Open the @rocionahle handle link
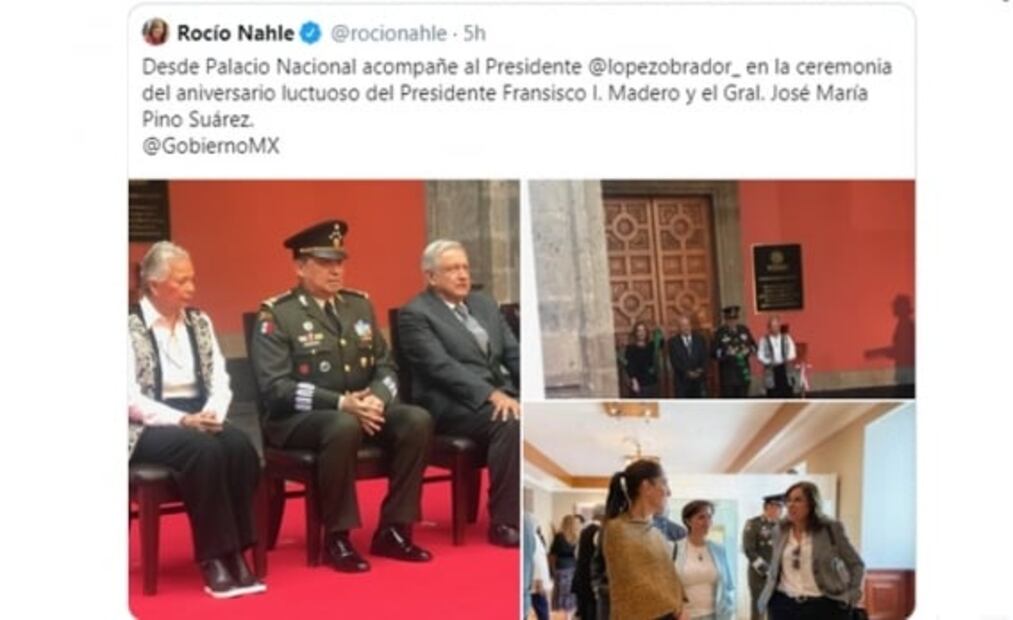The width and height of the screenshot is (1013, 620). pos(388,33)
